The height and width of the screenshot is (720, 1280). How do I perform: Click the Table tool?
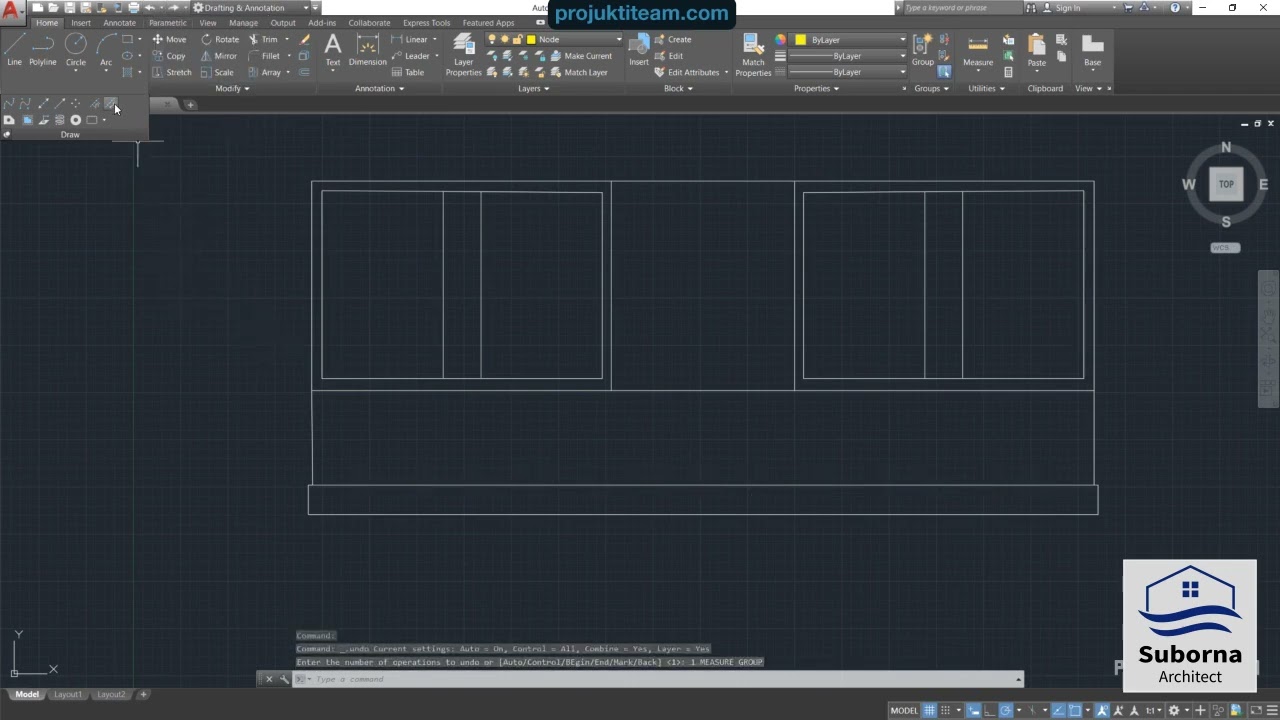(408, 72)
